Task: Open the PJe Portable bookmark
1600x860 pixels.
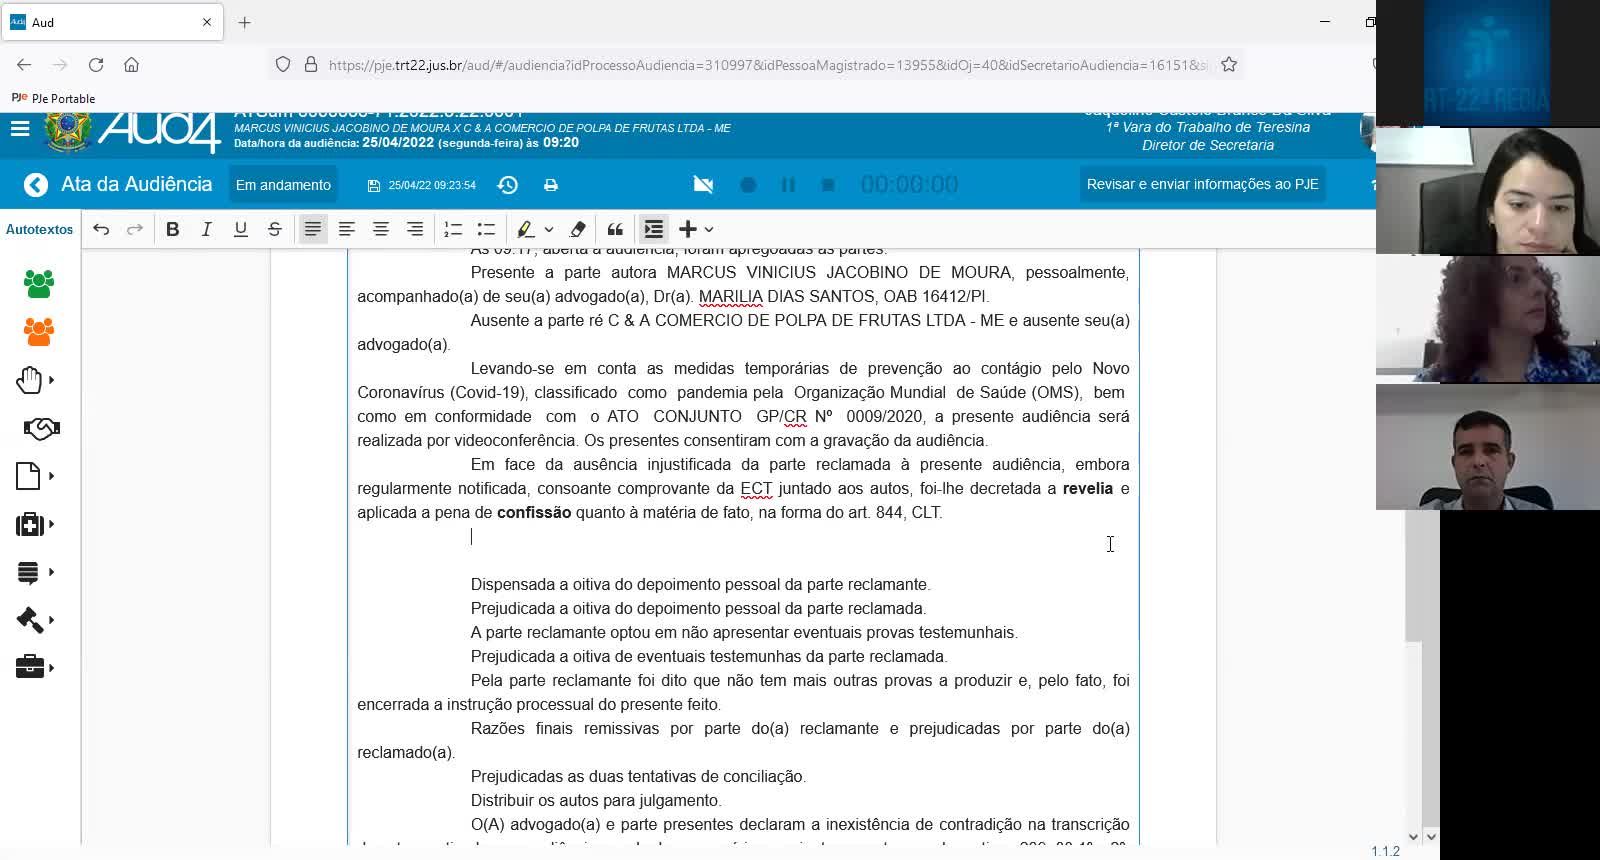Action: coord(53,98)
